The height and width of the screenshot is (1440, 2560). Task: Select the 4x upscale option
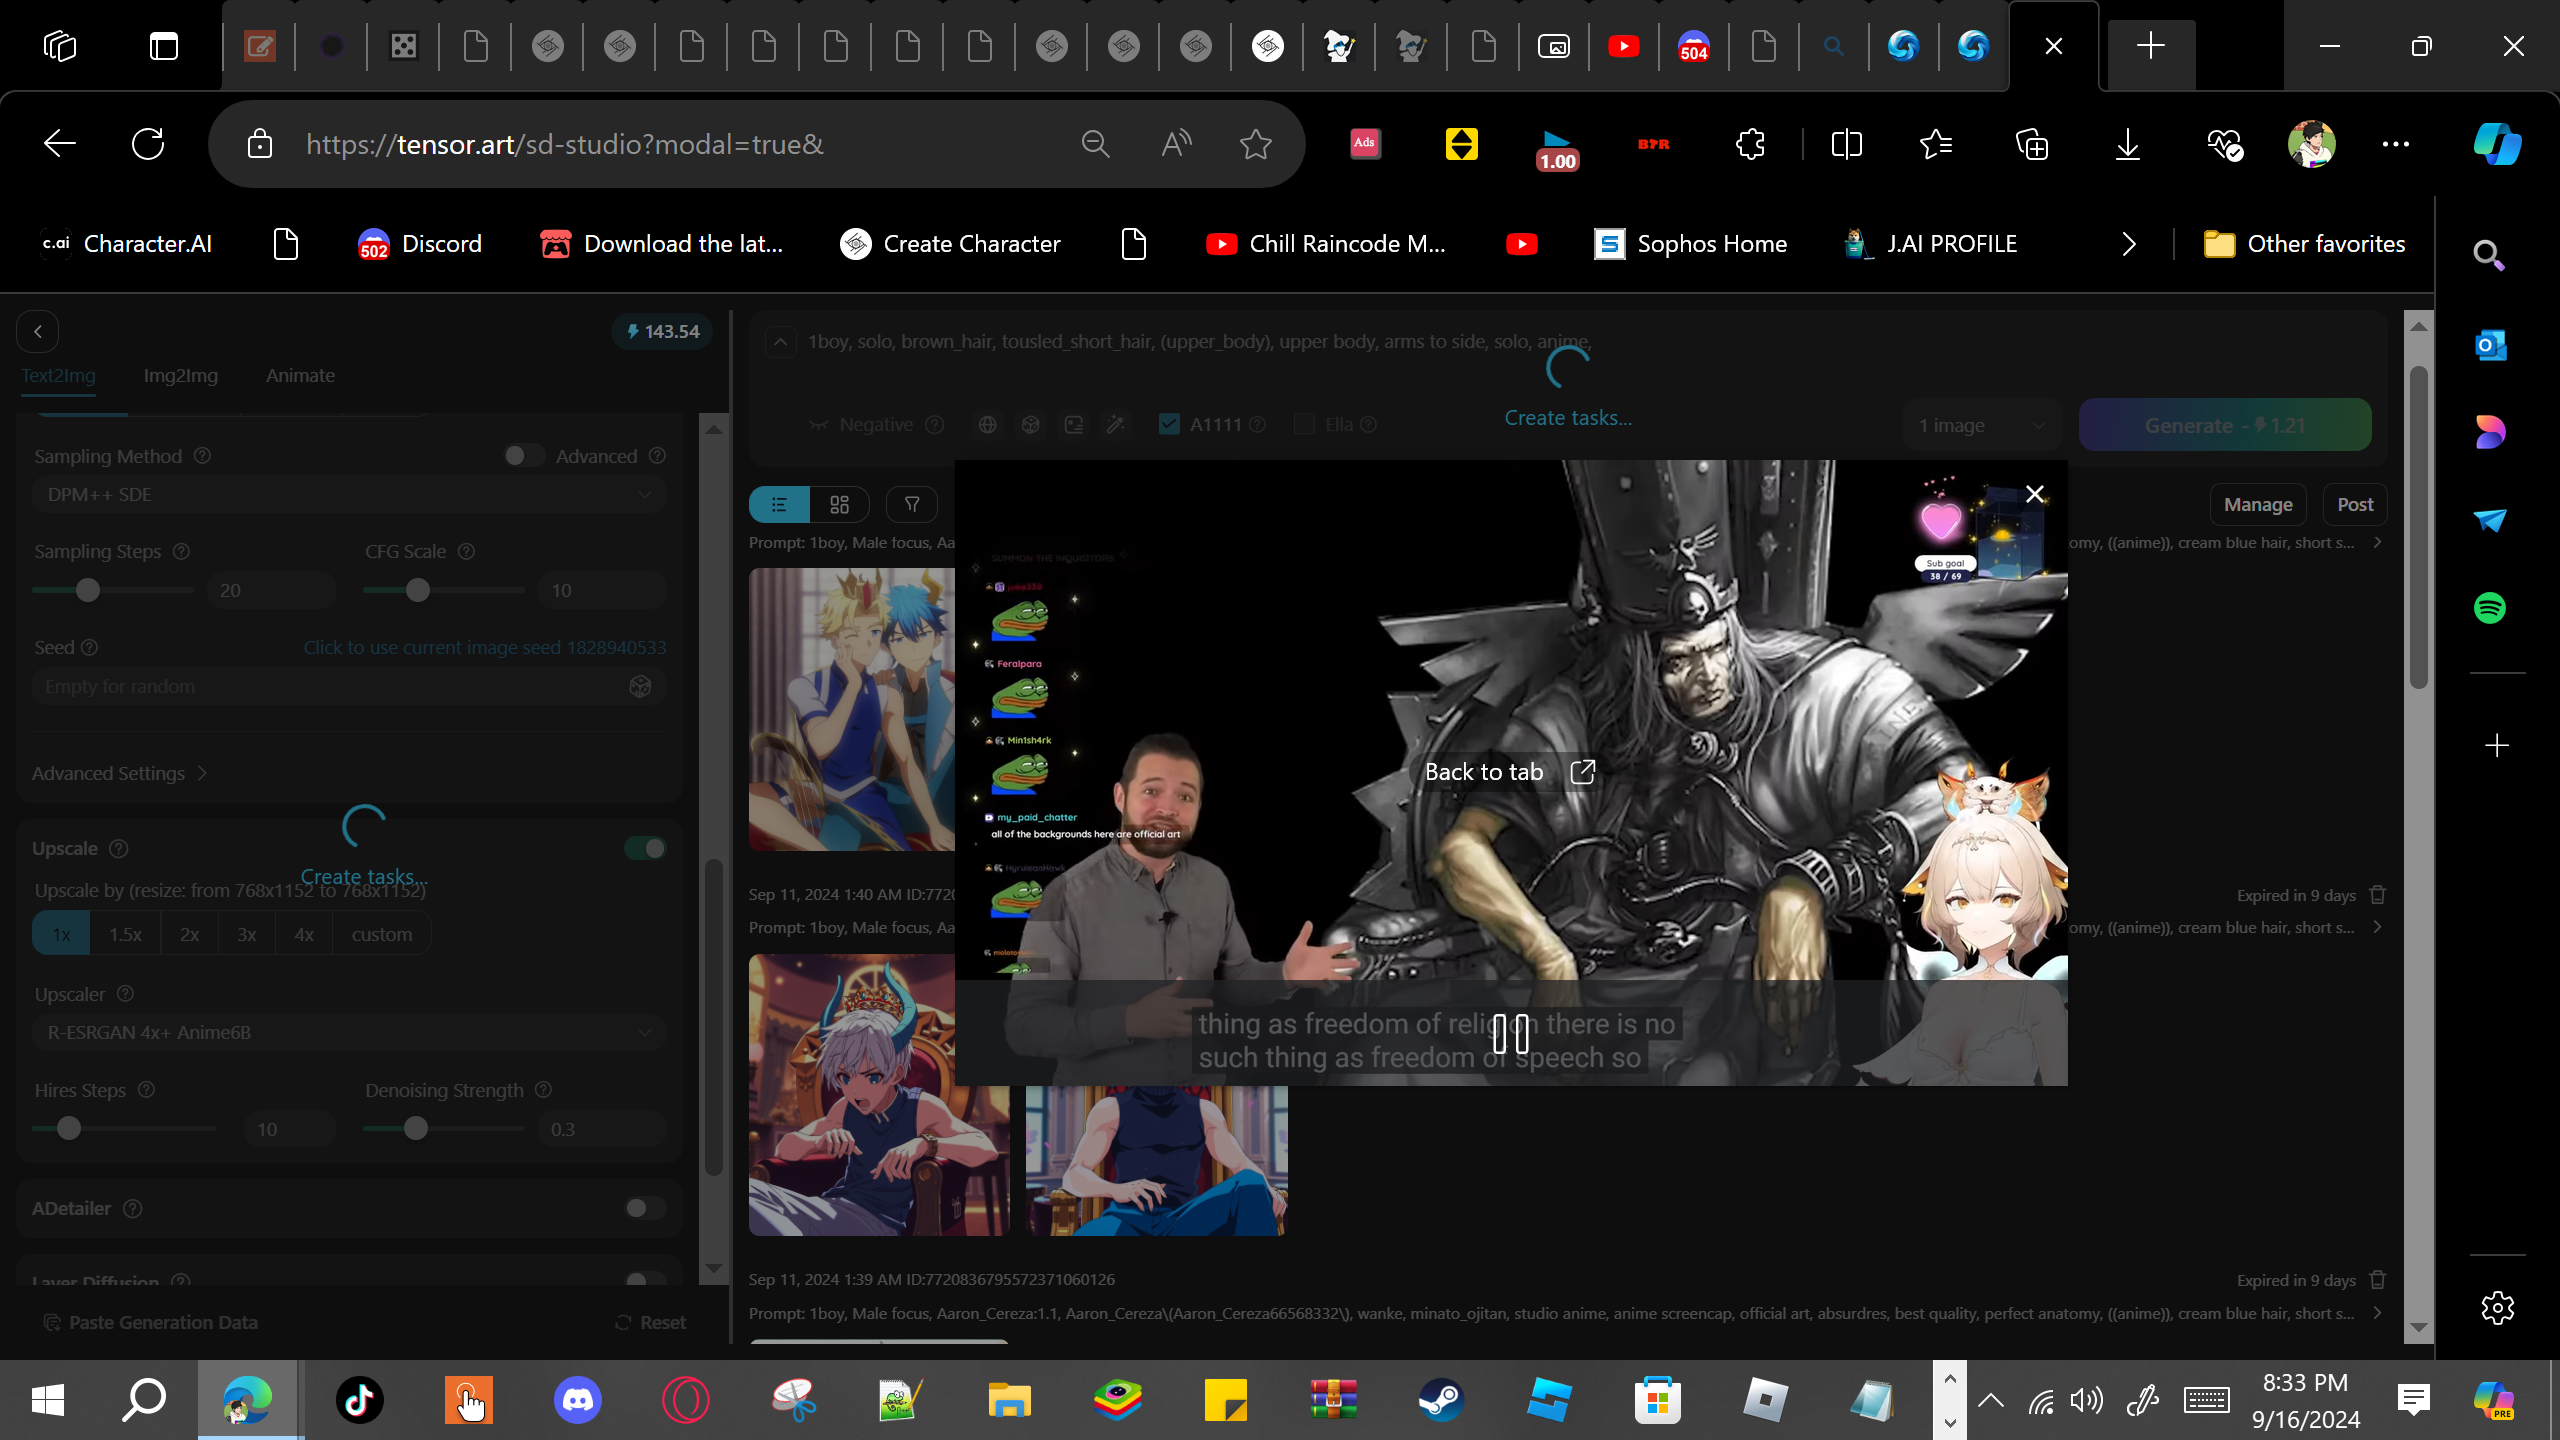304,934
